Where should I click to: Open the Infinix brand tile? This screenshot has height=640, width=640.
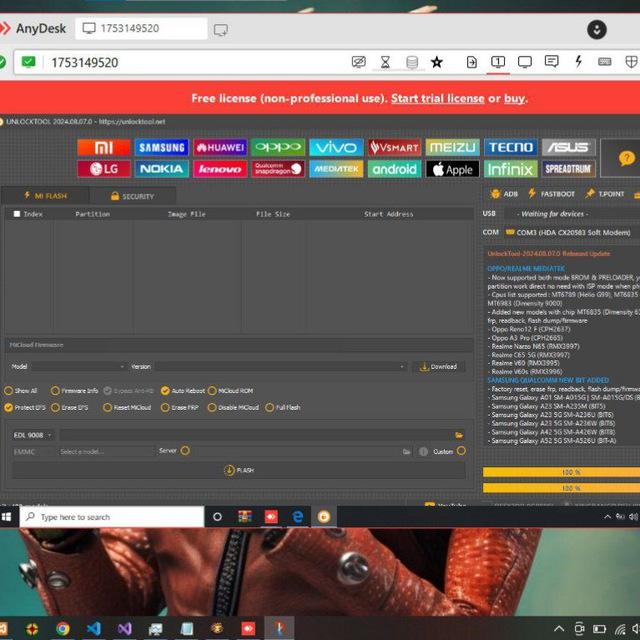tap(511, 169)
